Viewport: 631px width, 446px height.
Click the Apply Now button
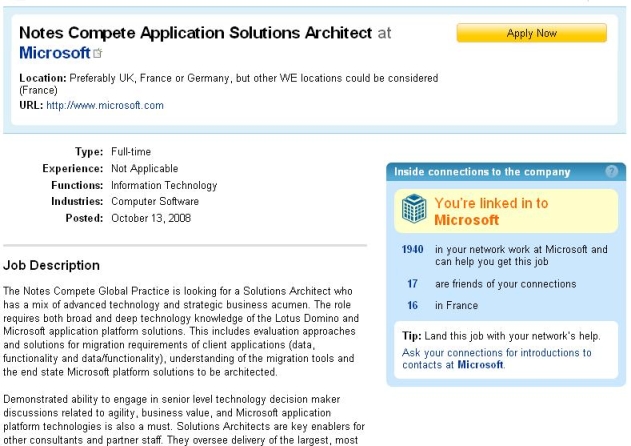pyautogui.click(x=531, y=33)
